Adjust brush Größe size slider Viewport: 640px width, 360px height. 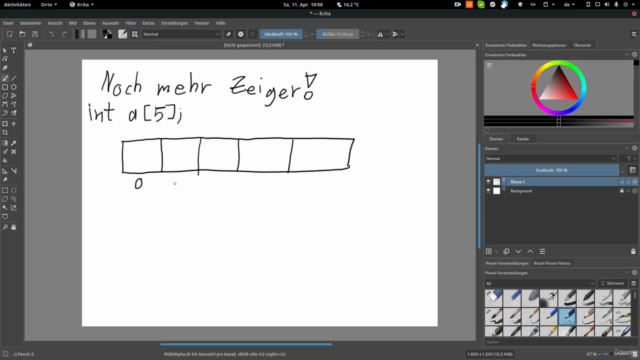pos(338,34)
